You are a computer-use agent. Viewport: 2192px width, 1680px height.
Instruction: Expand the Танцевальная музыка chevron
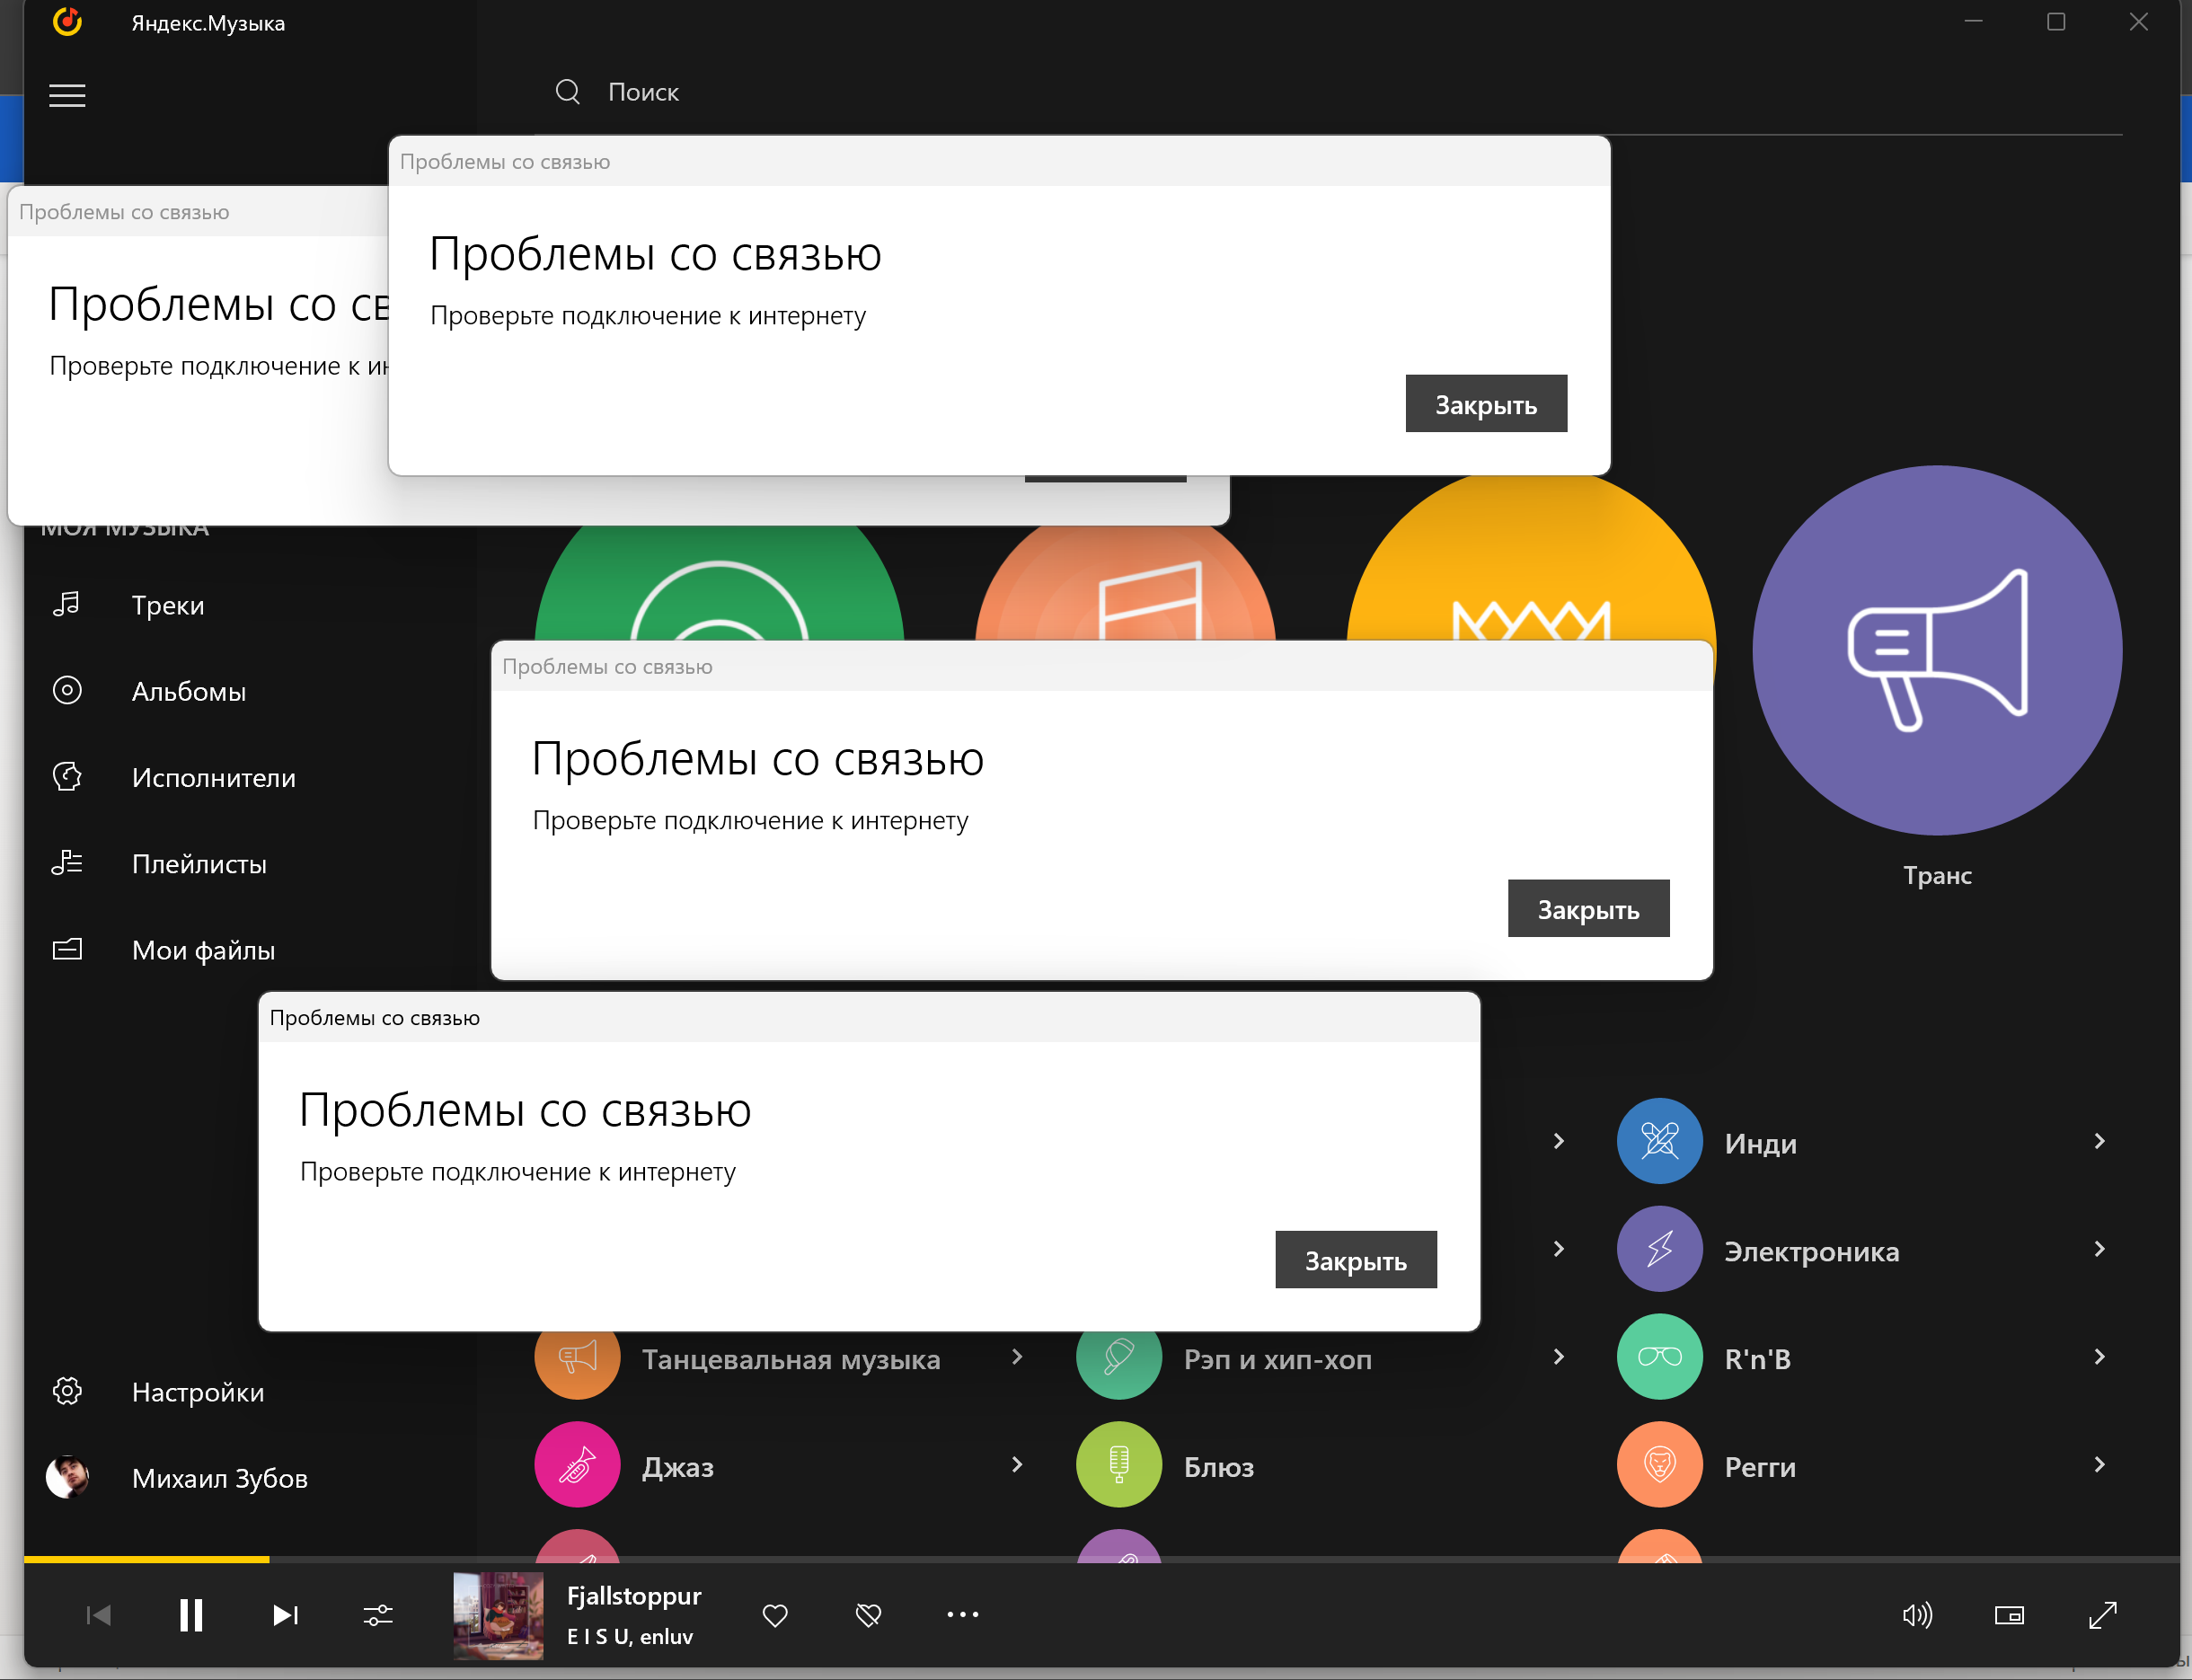click(1017, 1357)
